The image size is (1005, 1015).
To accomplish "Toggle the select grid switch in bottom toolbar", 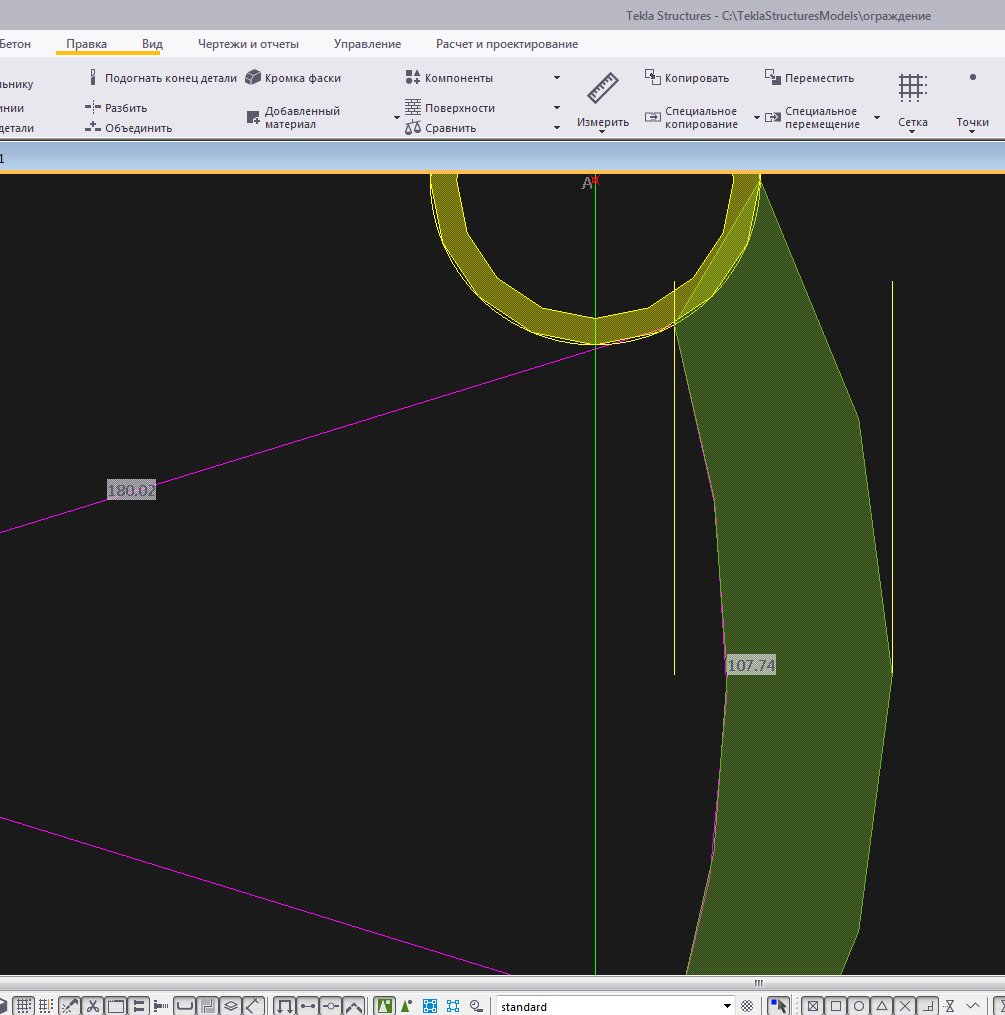I will coord(24,1006).
